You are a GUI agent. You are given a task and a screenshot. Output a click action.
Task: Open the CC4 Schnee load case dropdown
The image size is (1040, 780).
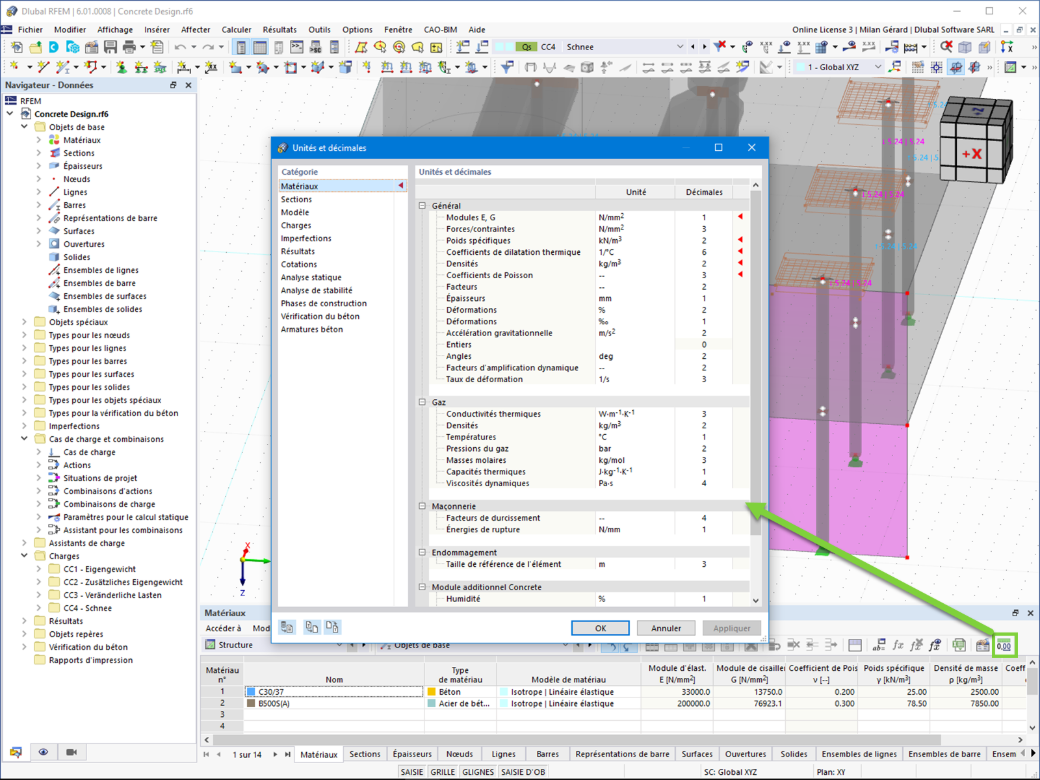tap(679, 47)
